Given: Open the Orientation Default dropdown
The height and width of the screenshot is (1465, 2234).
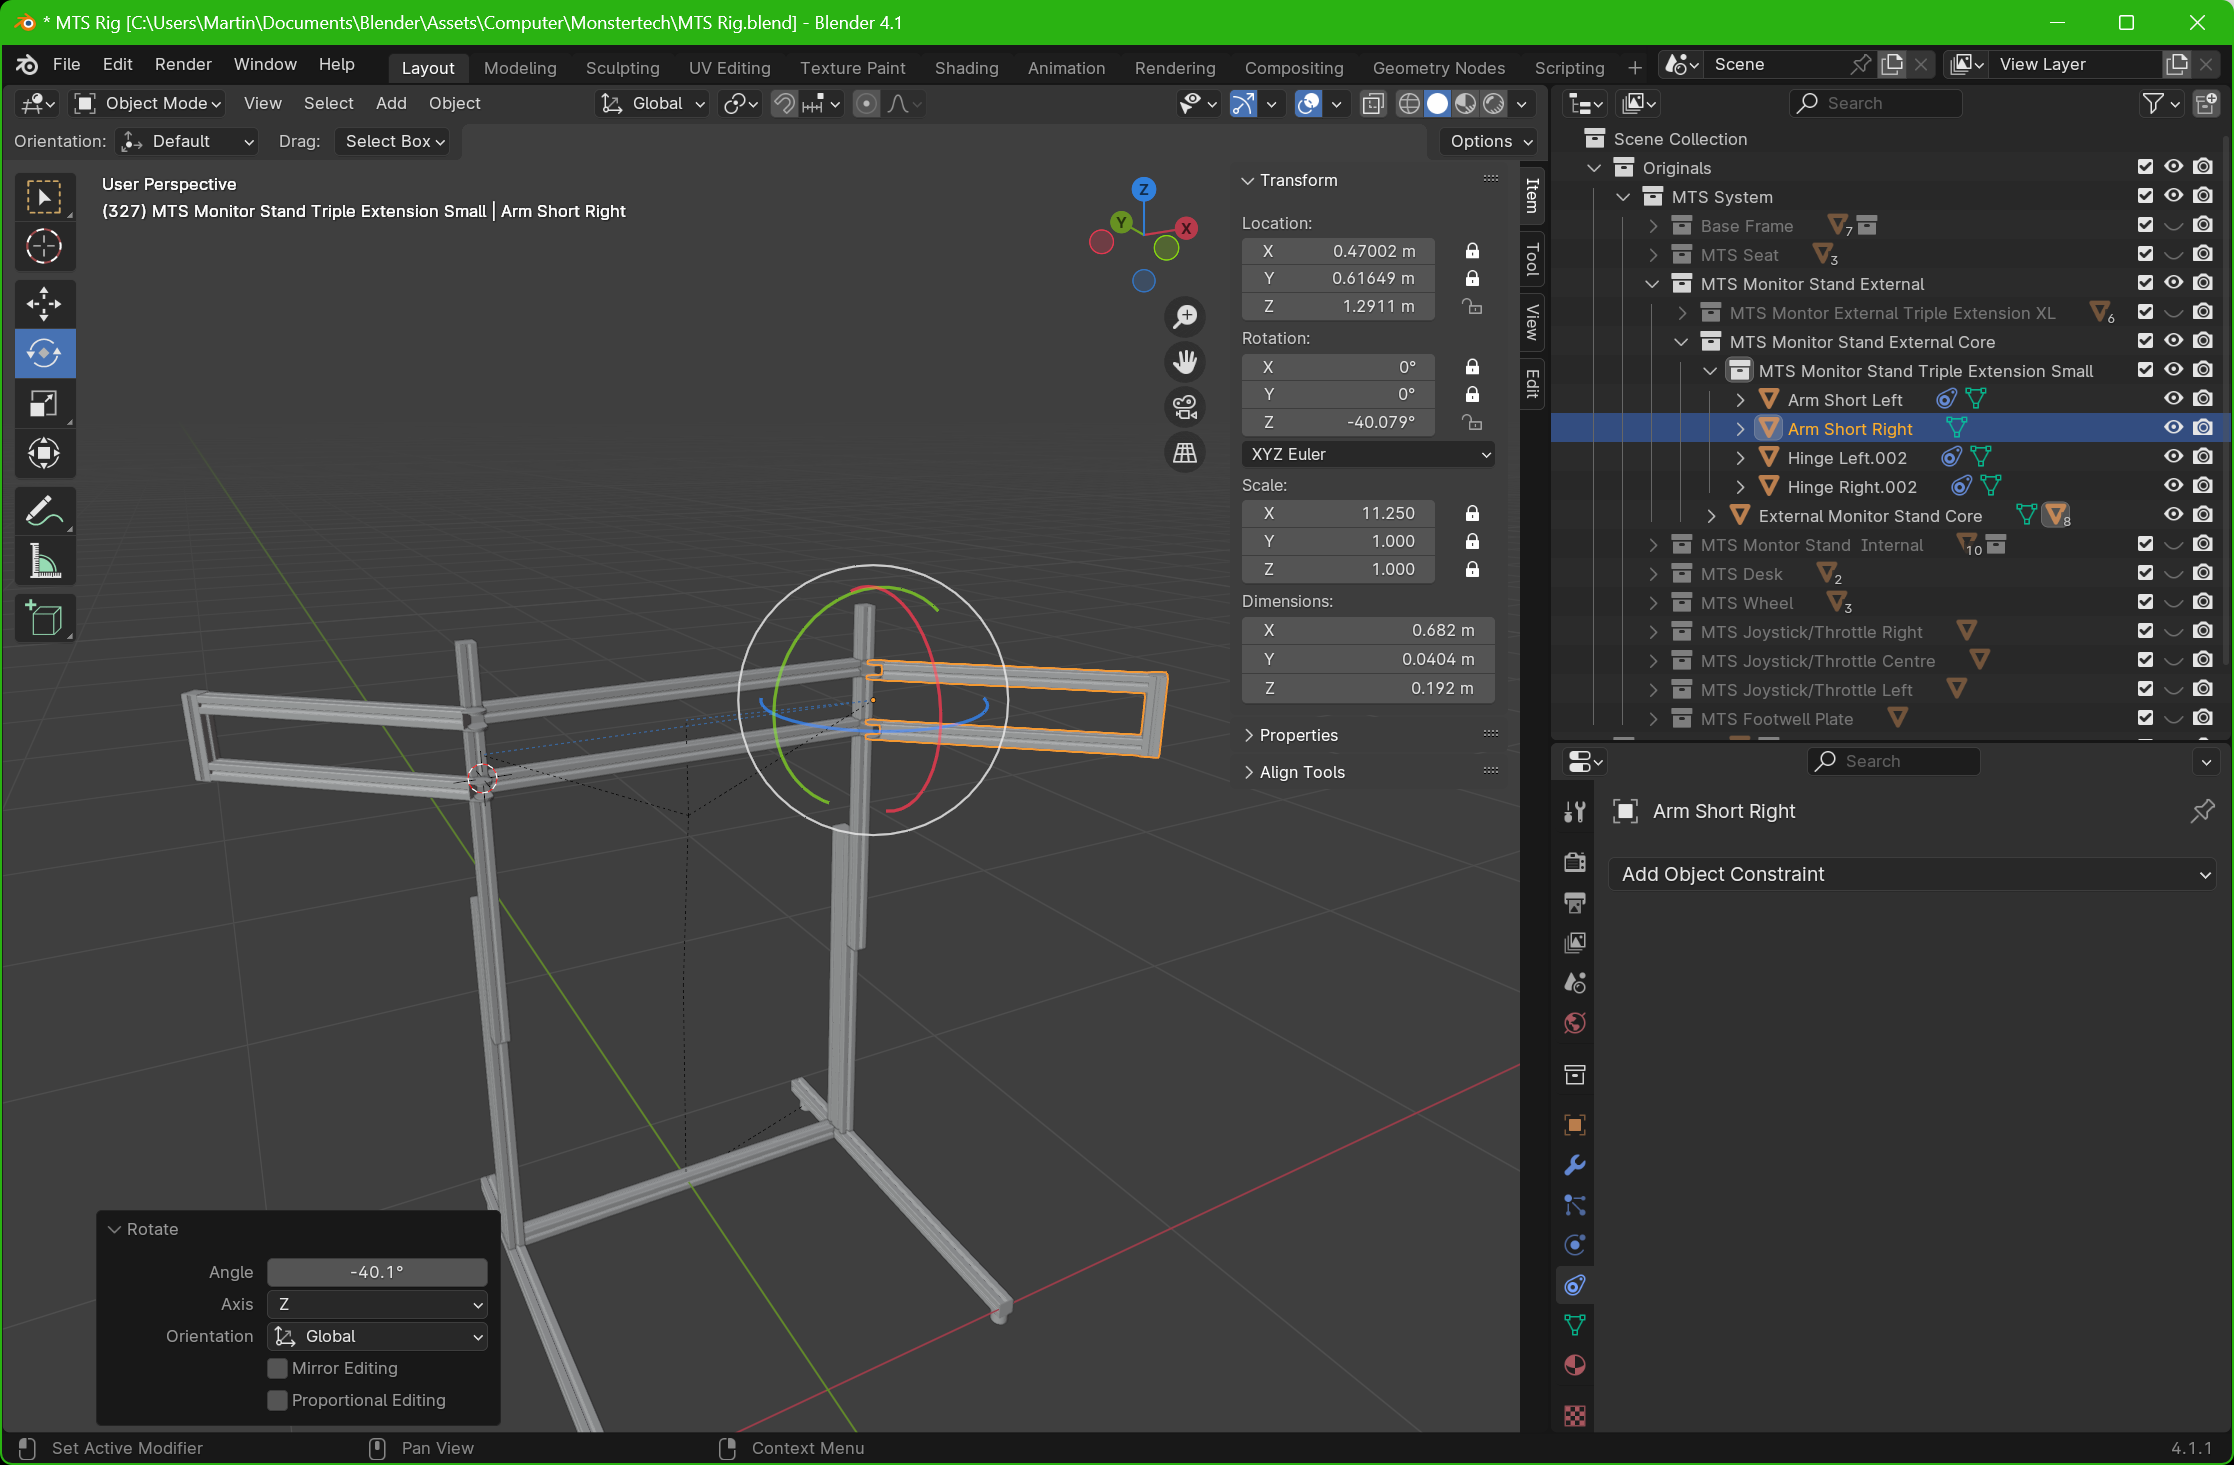Looking at the screenshot, I should 186,141.
